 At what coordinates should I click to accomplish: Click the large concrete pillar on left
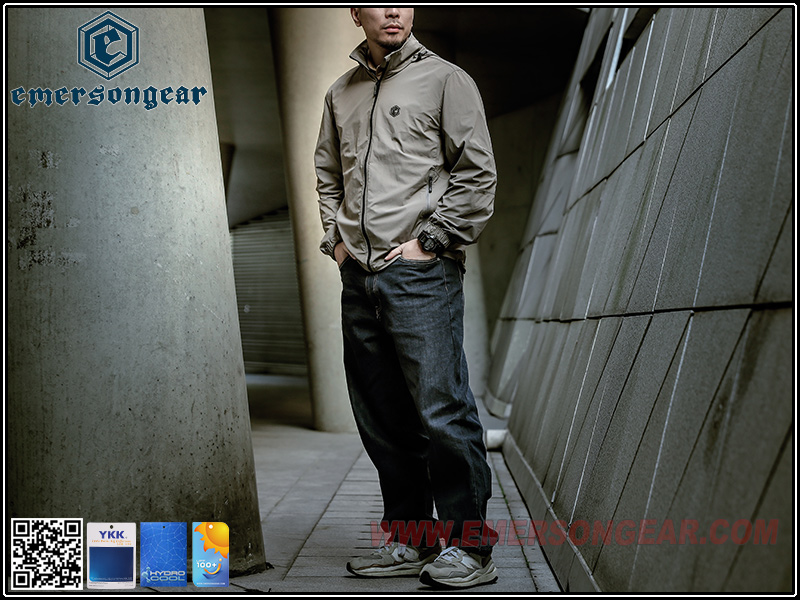pos(120,300)
